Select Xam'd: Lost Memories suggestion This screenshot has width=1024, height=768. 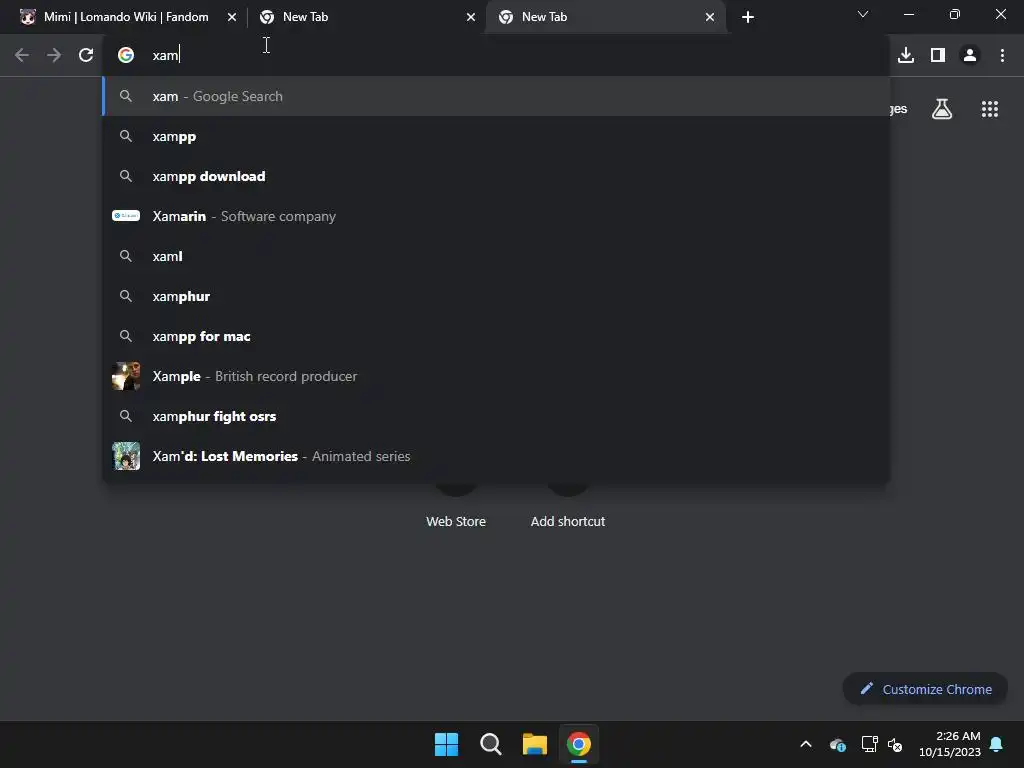click(x=496, y=456)
